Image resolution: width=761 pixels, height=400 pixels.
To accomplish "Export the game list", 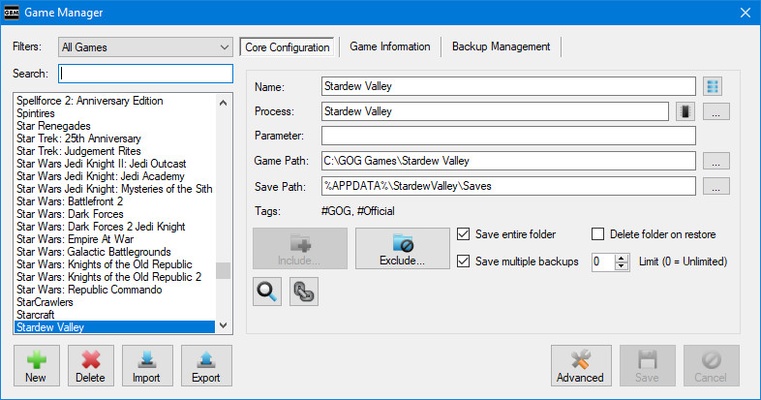I will click(207, 366).
